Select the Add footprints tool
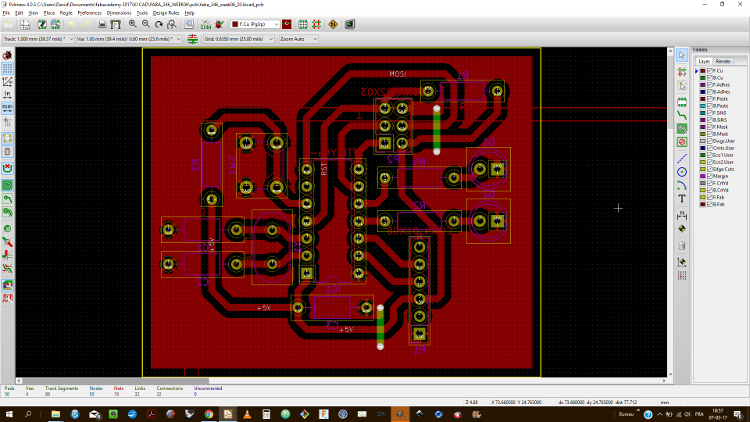 click(x=682, y=102)
